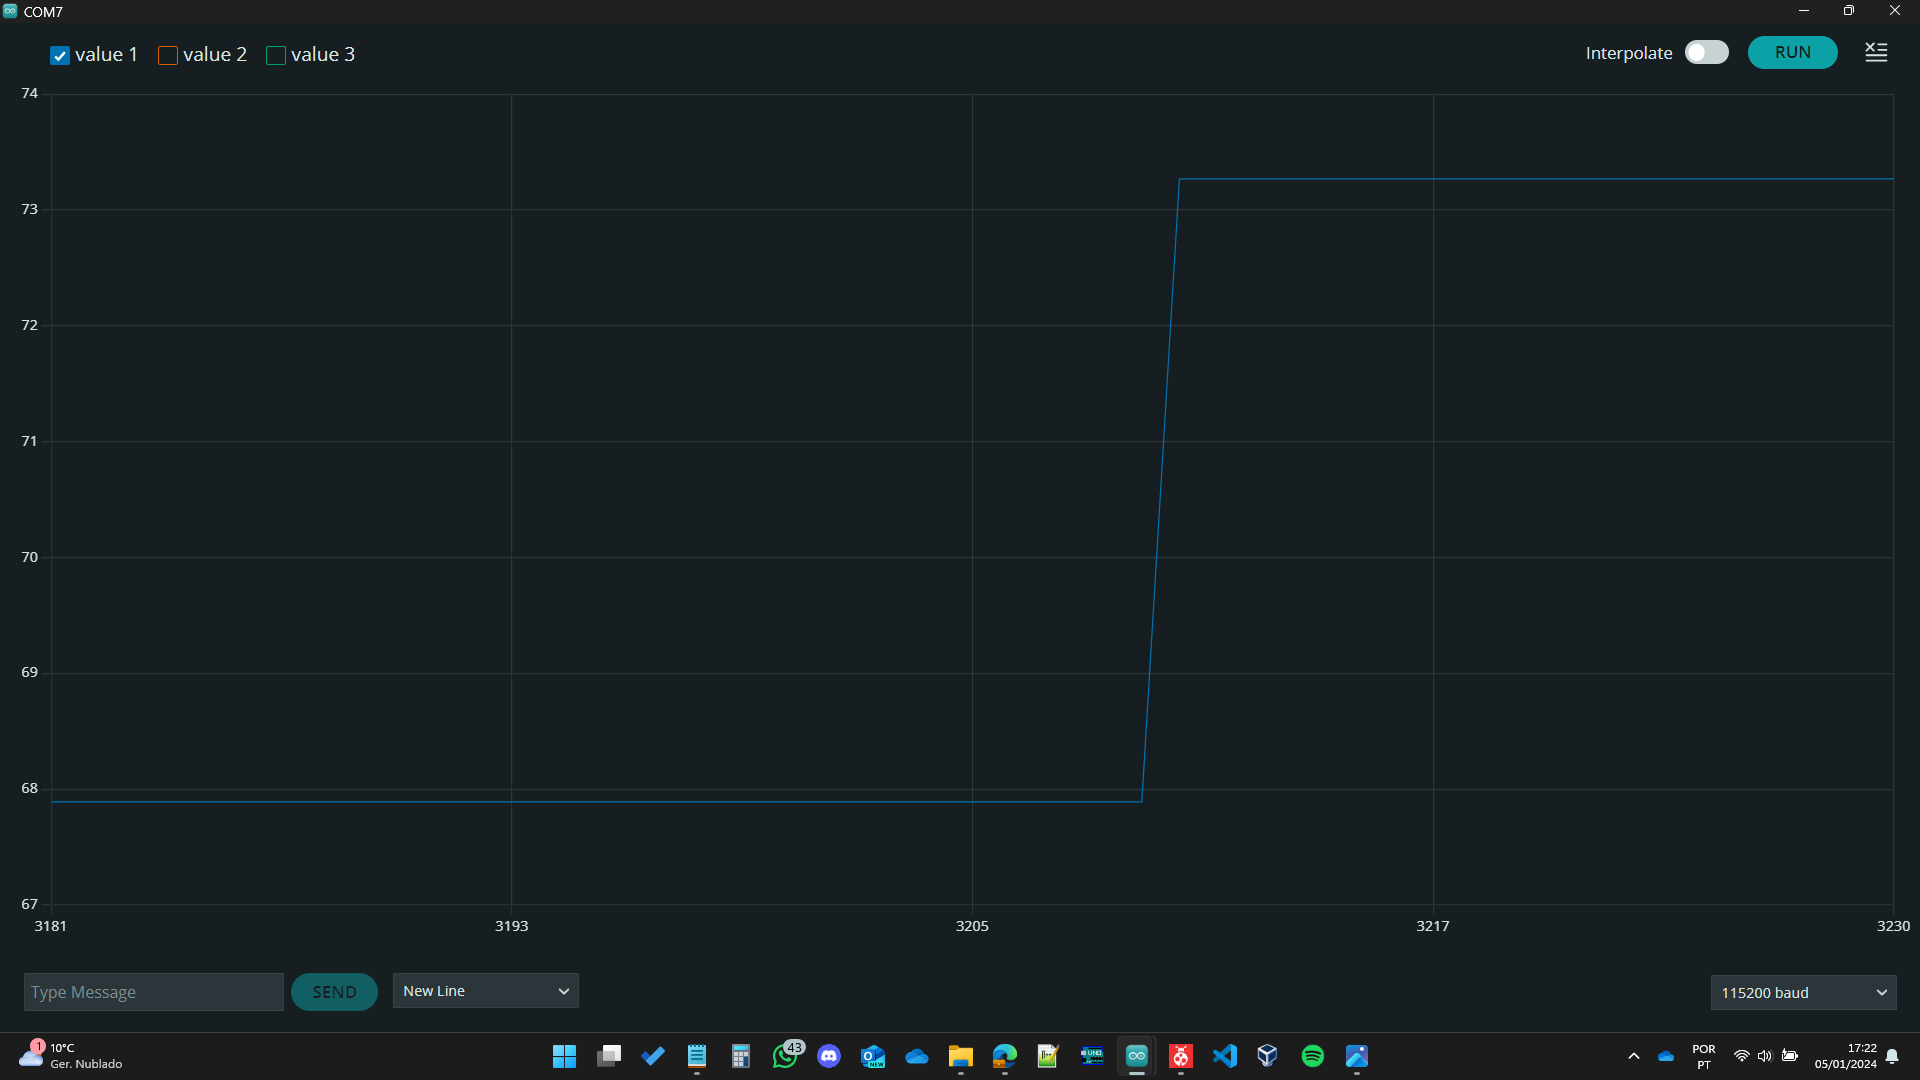Expand the New Line ending dropdown
1920x1080 pixels.
tap(485, 991)
